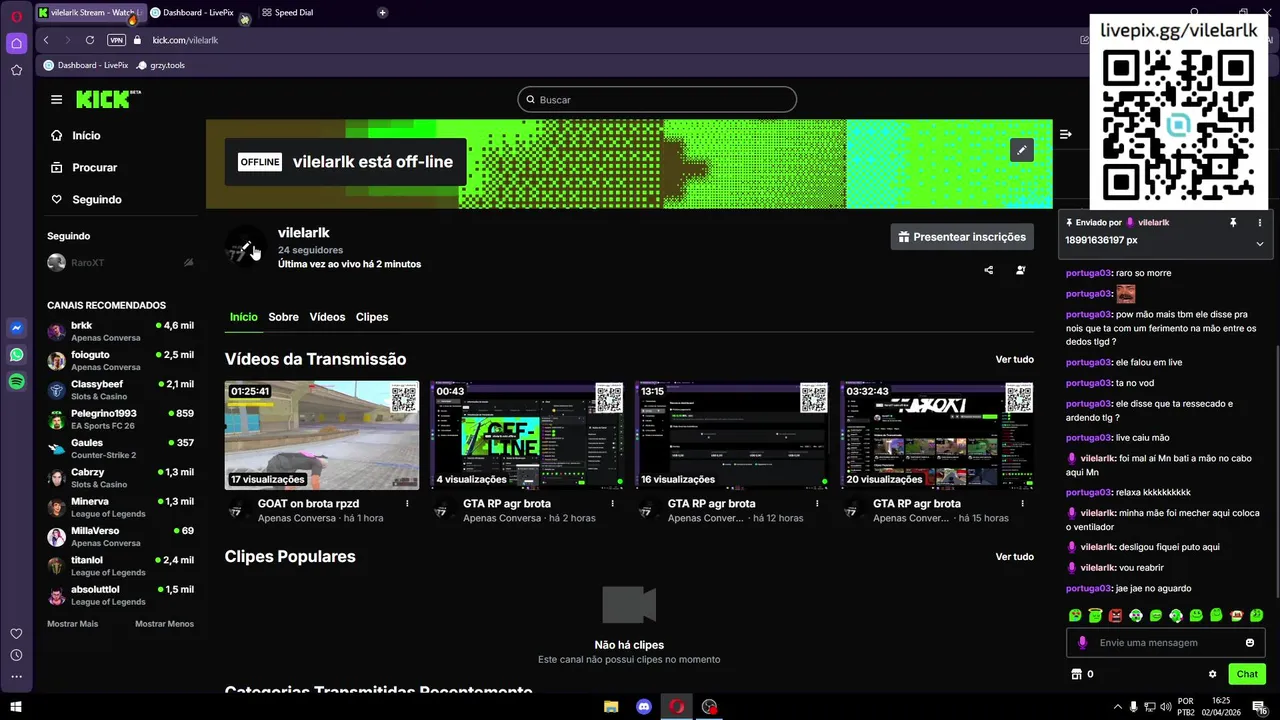1280x720 pixels.
Task: Edit the vilelarlk profile avatar
Action: [x=245, y=248]
